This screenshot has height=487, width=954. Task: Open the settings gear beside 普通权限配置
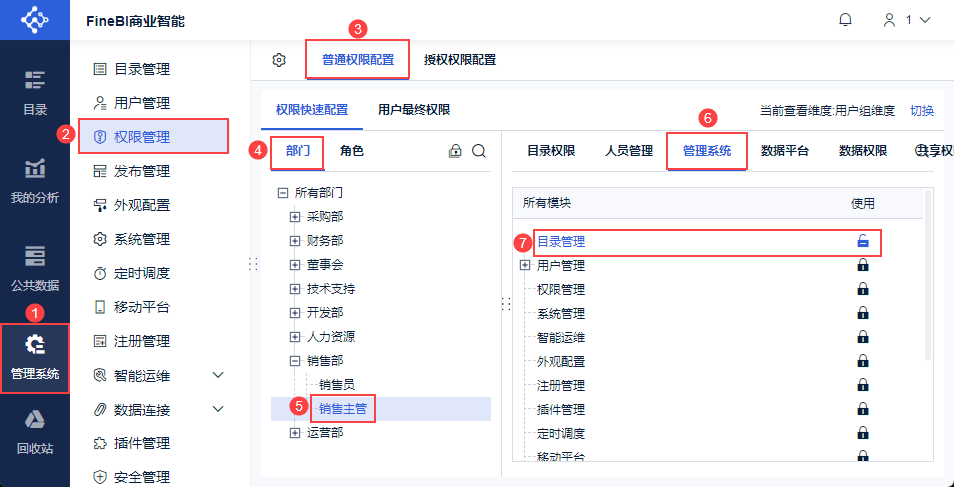[x=279, y=60]
